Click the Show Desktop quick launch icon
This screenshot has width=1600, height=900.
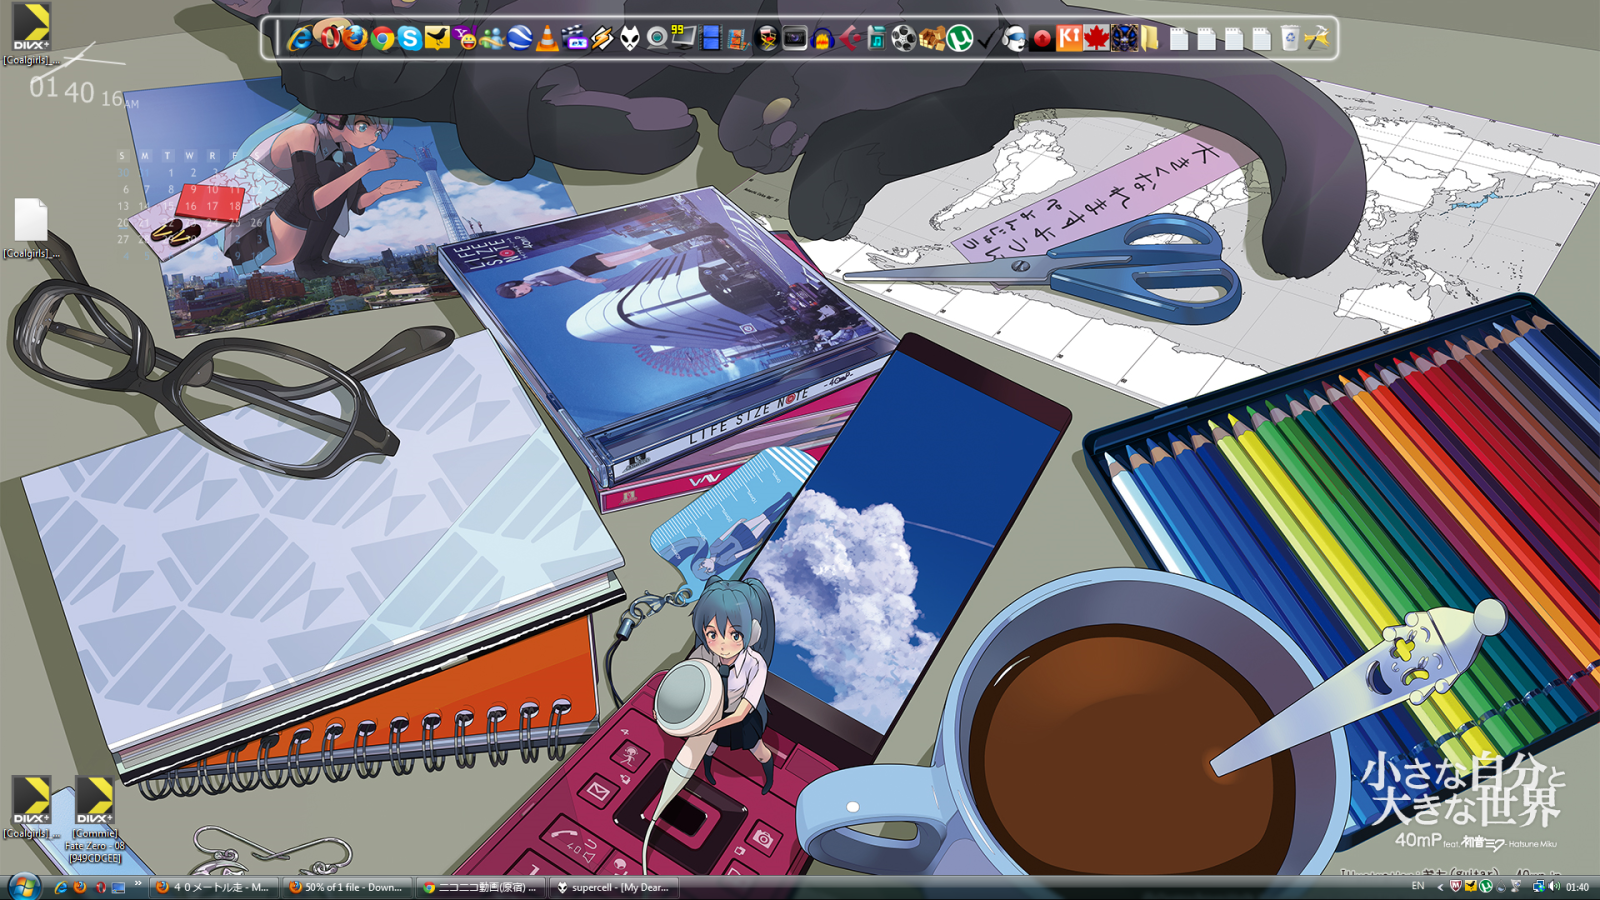118,887
